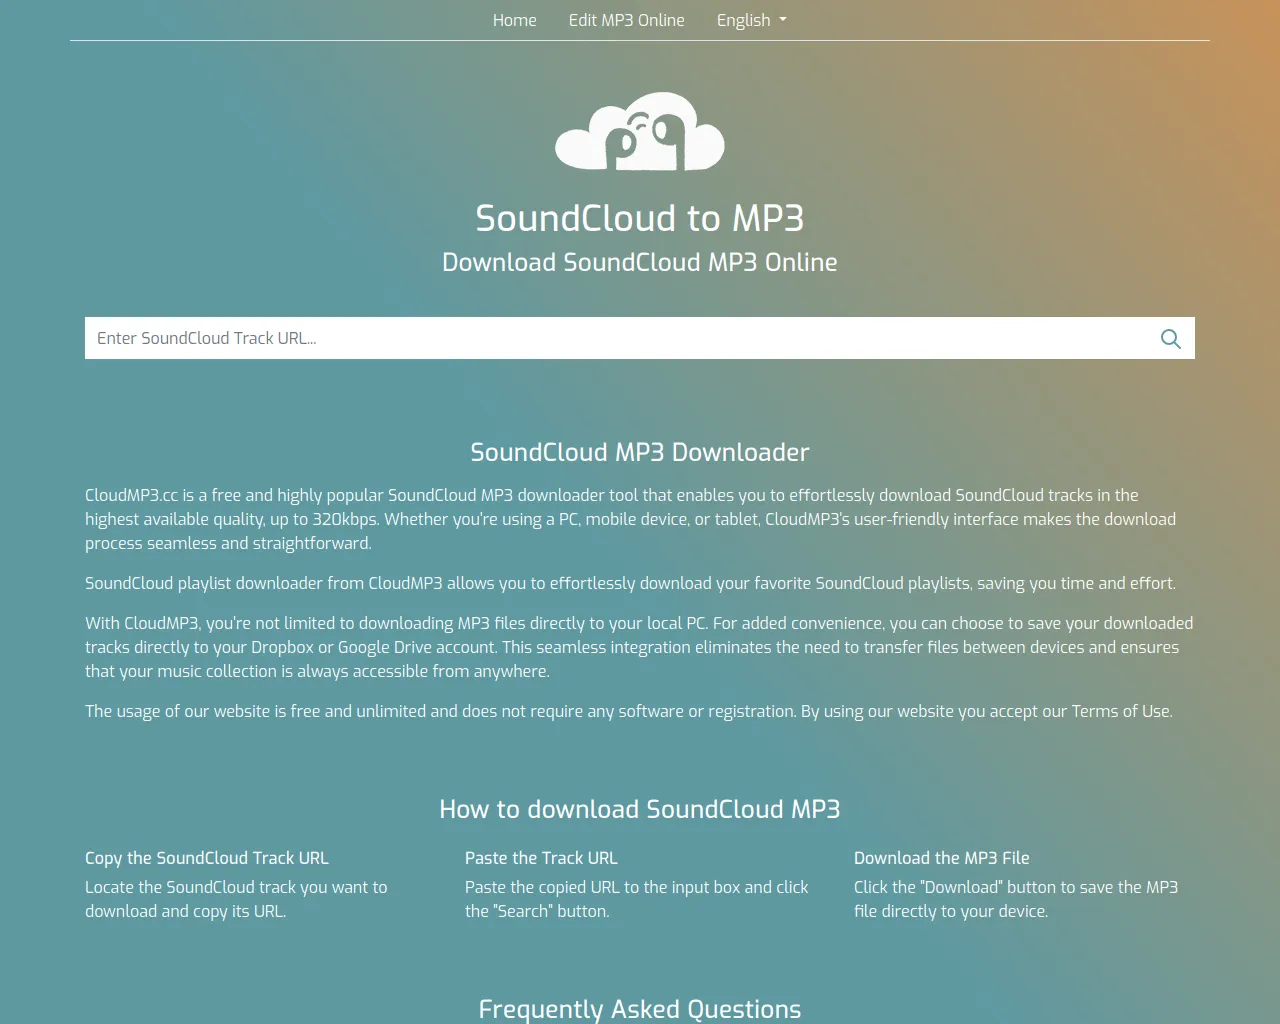Screen dimensions: 1280x1024
Task: Click Download the MP3 File step
Action: [942, 858]
